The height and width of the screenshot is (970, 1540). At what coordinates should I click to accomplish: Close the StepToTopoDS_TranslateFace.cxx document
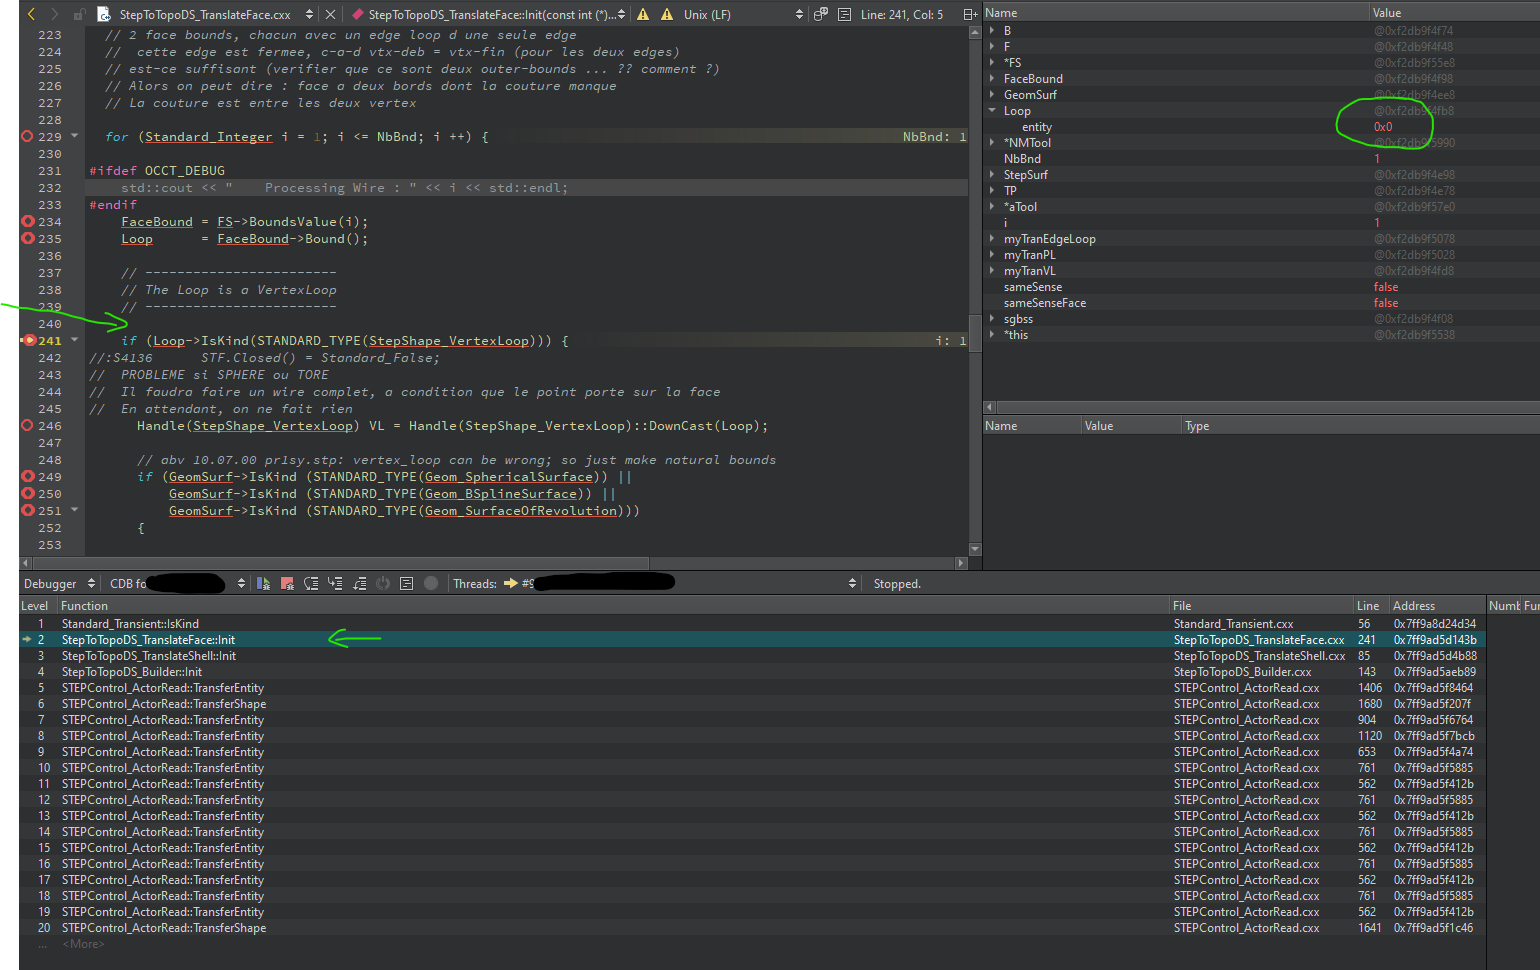pos(330,14)
